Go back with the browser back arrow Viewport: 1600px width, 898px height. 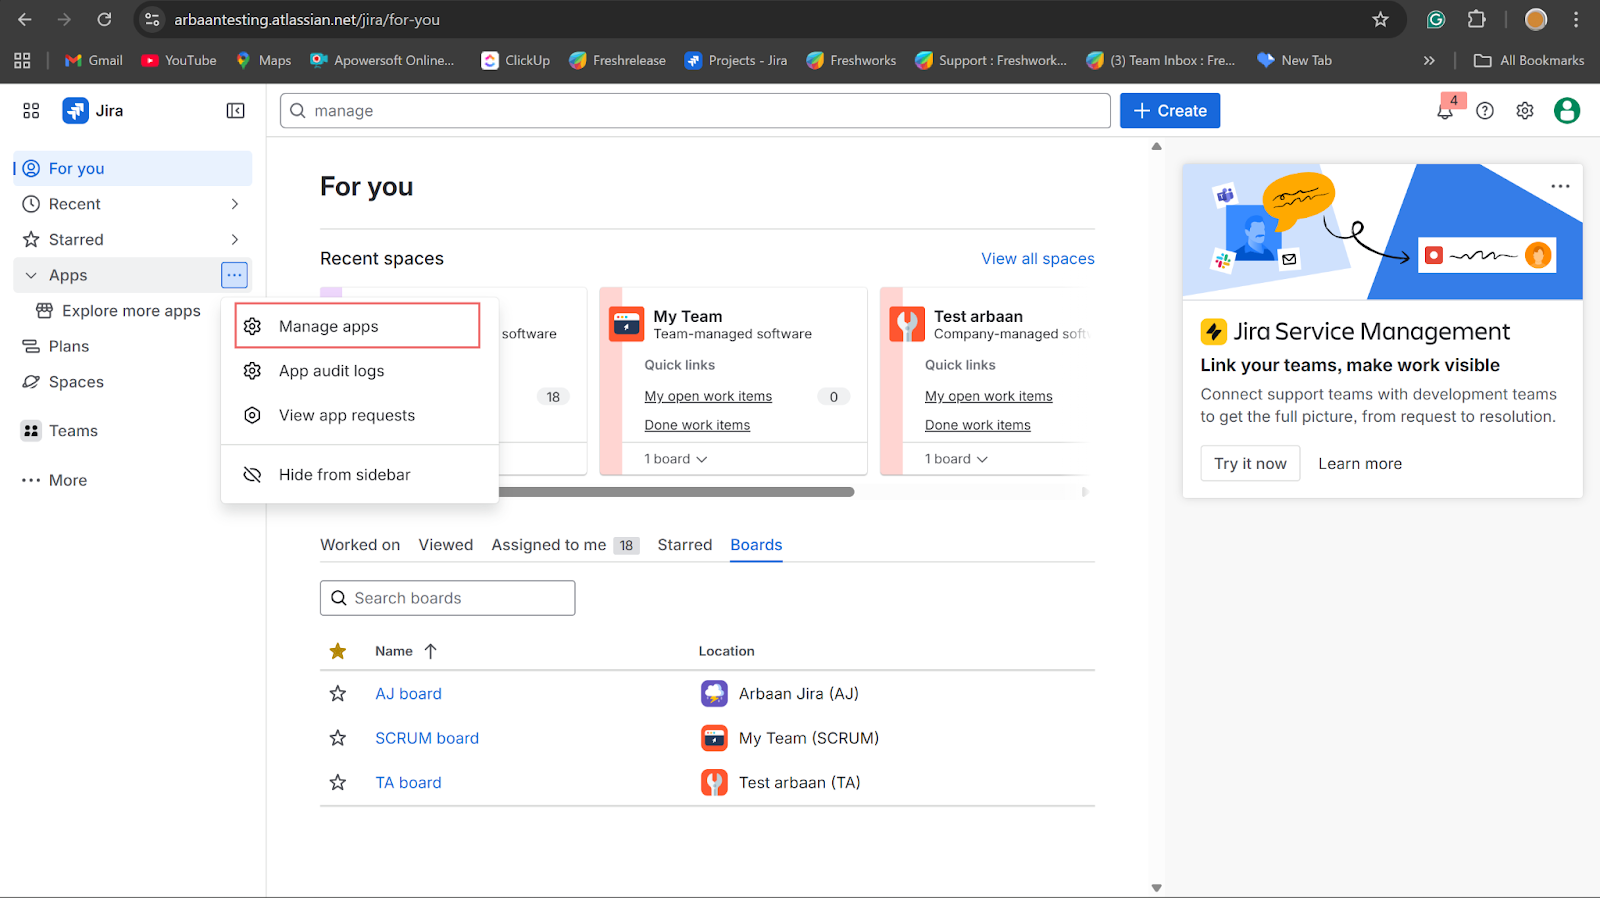click(25, 20)
